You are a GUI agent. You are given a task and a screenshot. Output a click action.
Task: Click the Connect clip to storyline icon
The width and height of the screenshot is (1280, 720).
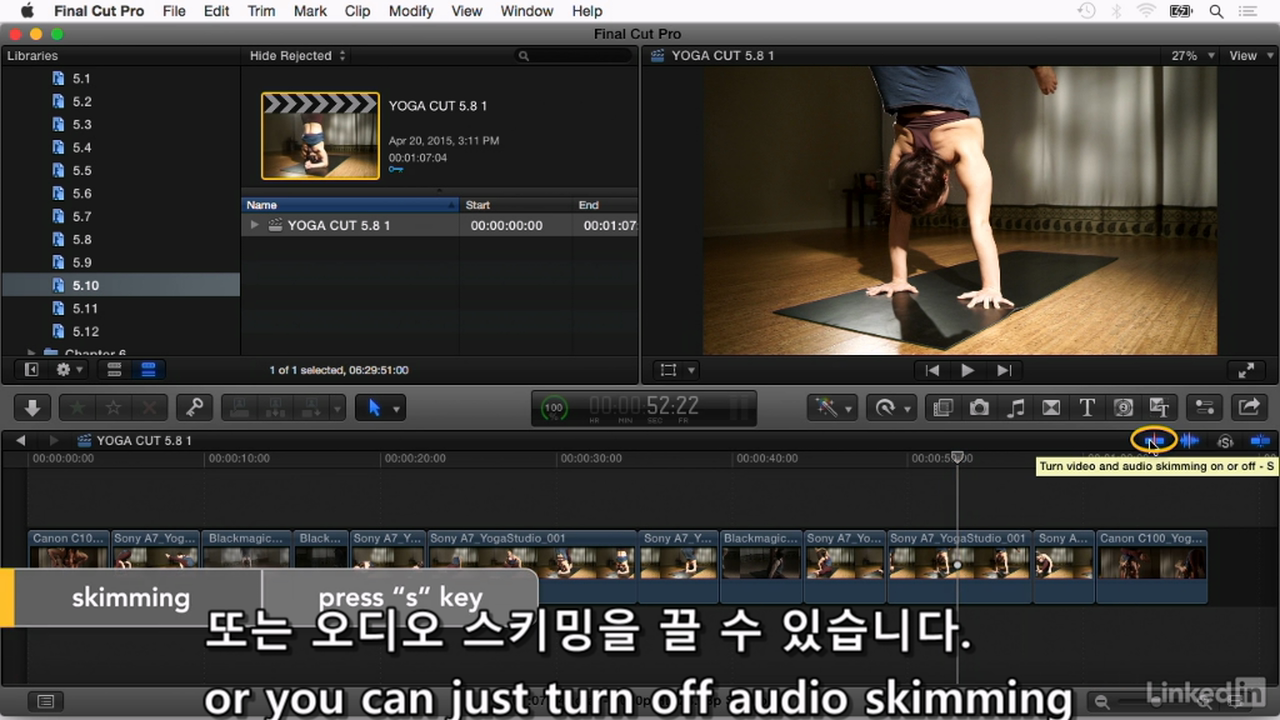tap(240, 408)
